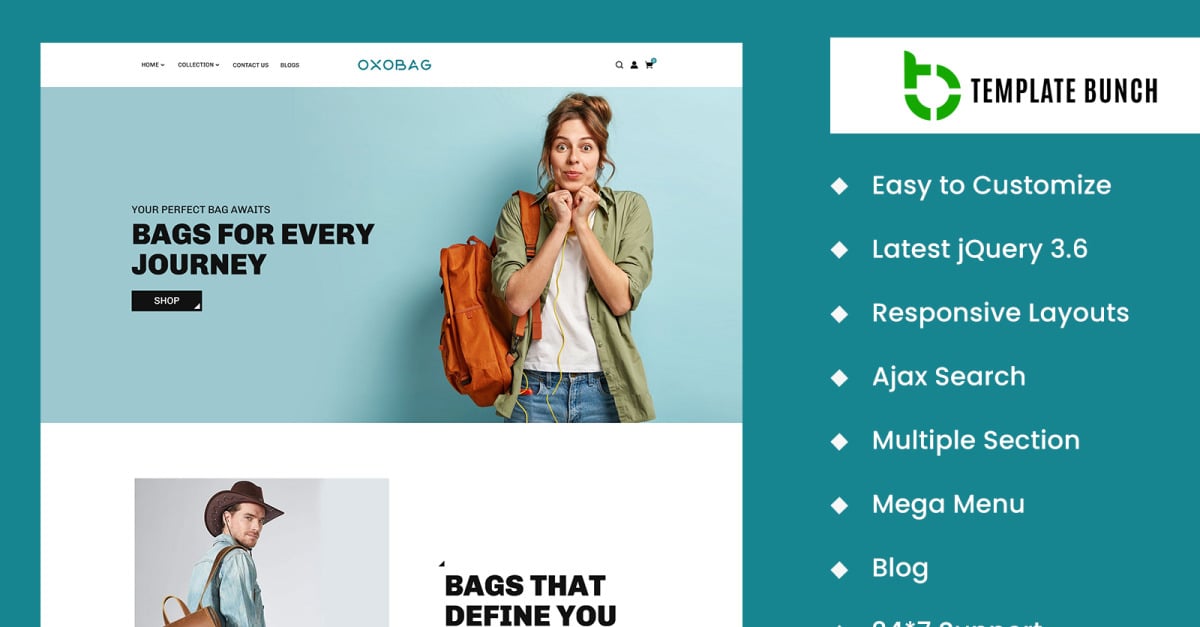
Task: Open the search icon in header
Action: 619,65
